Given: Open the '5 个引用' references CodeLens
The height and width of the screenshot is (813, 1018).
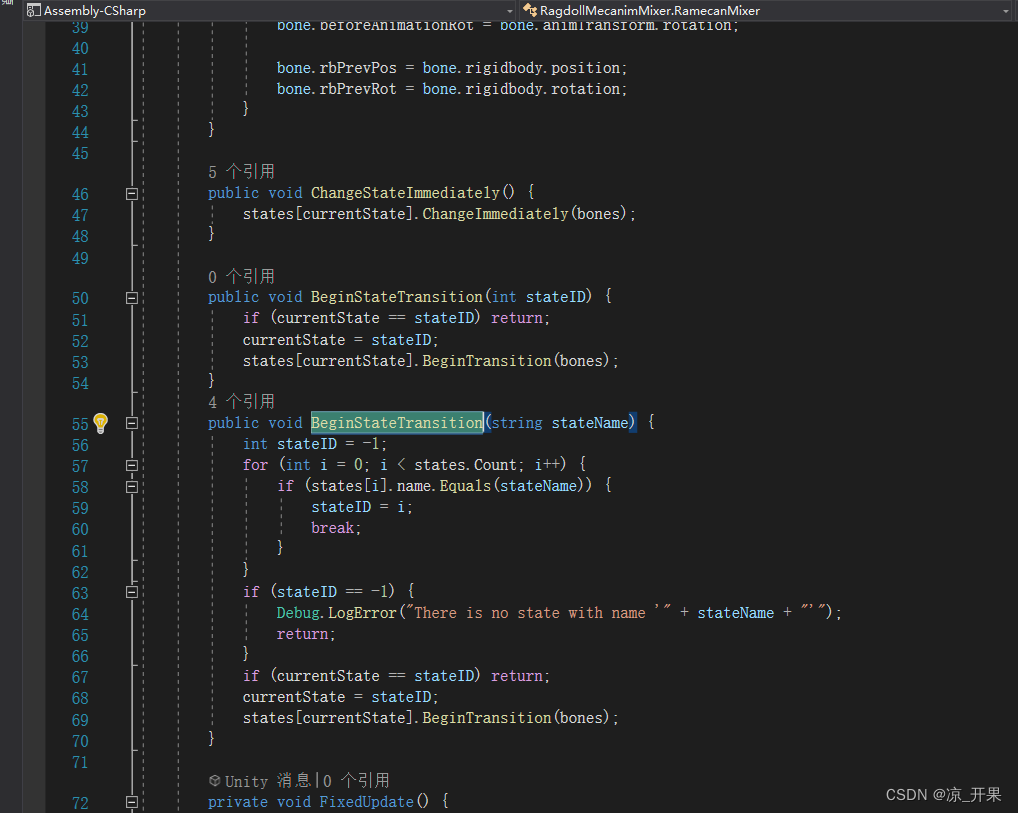Looking at the screenshot, I should click(x=241, y=171).
